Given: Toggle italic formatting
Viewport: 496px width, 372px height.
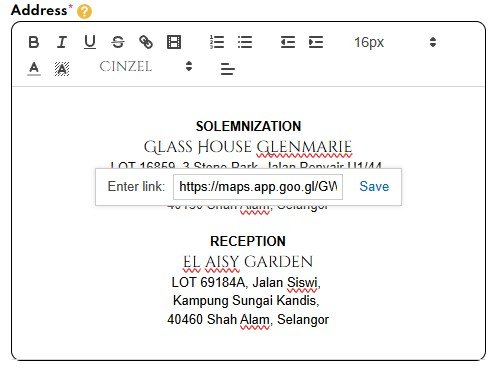Looking at the screenshot, I should pyautogui.click(x=62, y=42).
